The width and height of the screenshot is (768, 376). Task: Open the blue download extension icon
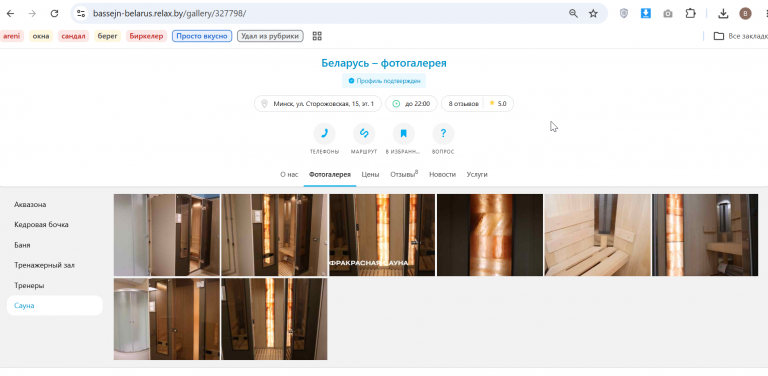coord(646,14)
